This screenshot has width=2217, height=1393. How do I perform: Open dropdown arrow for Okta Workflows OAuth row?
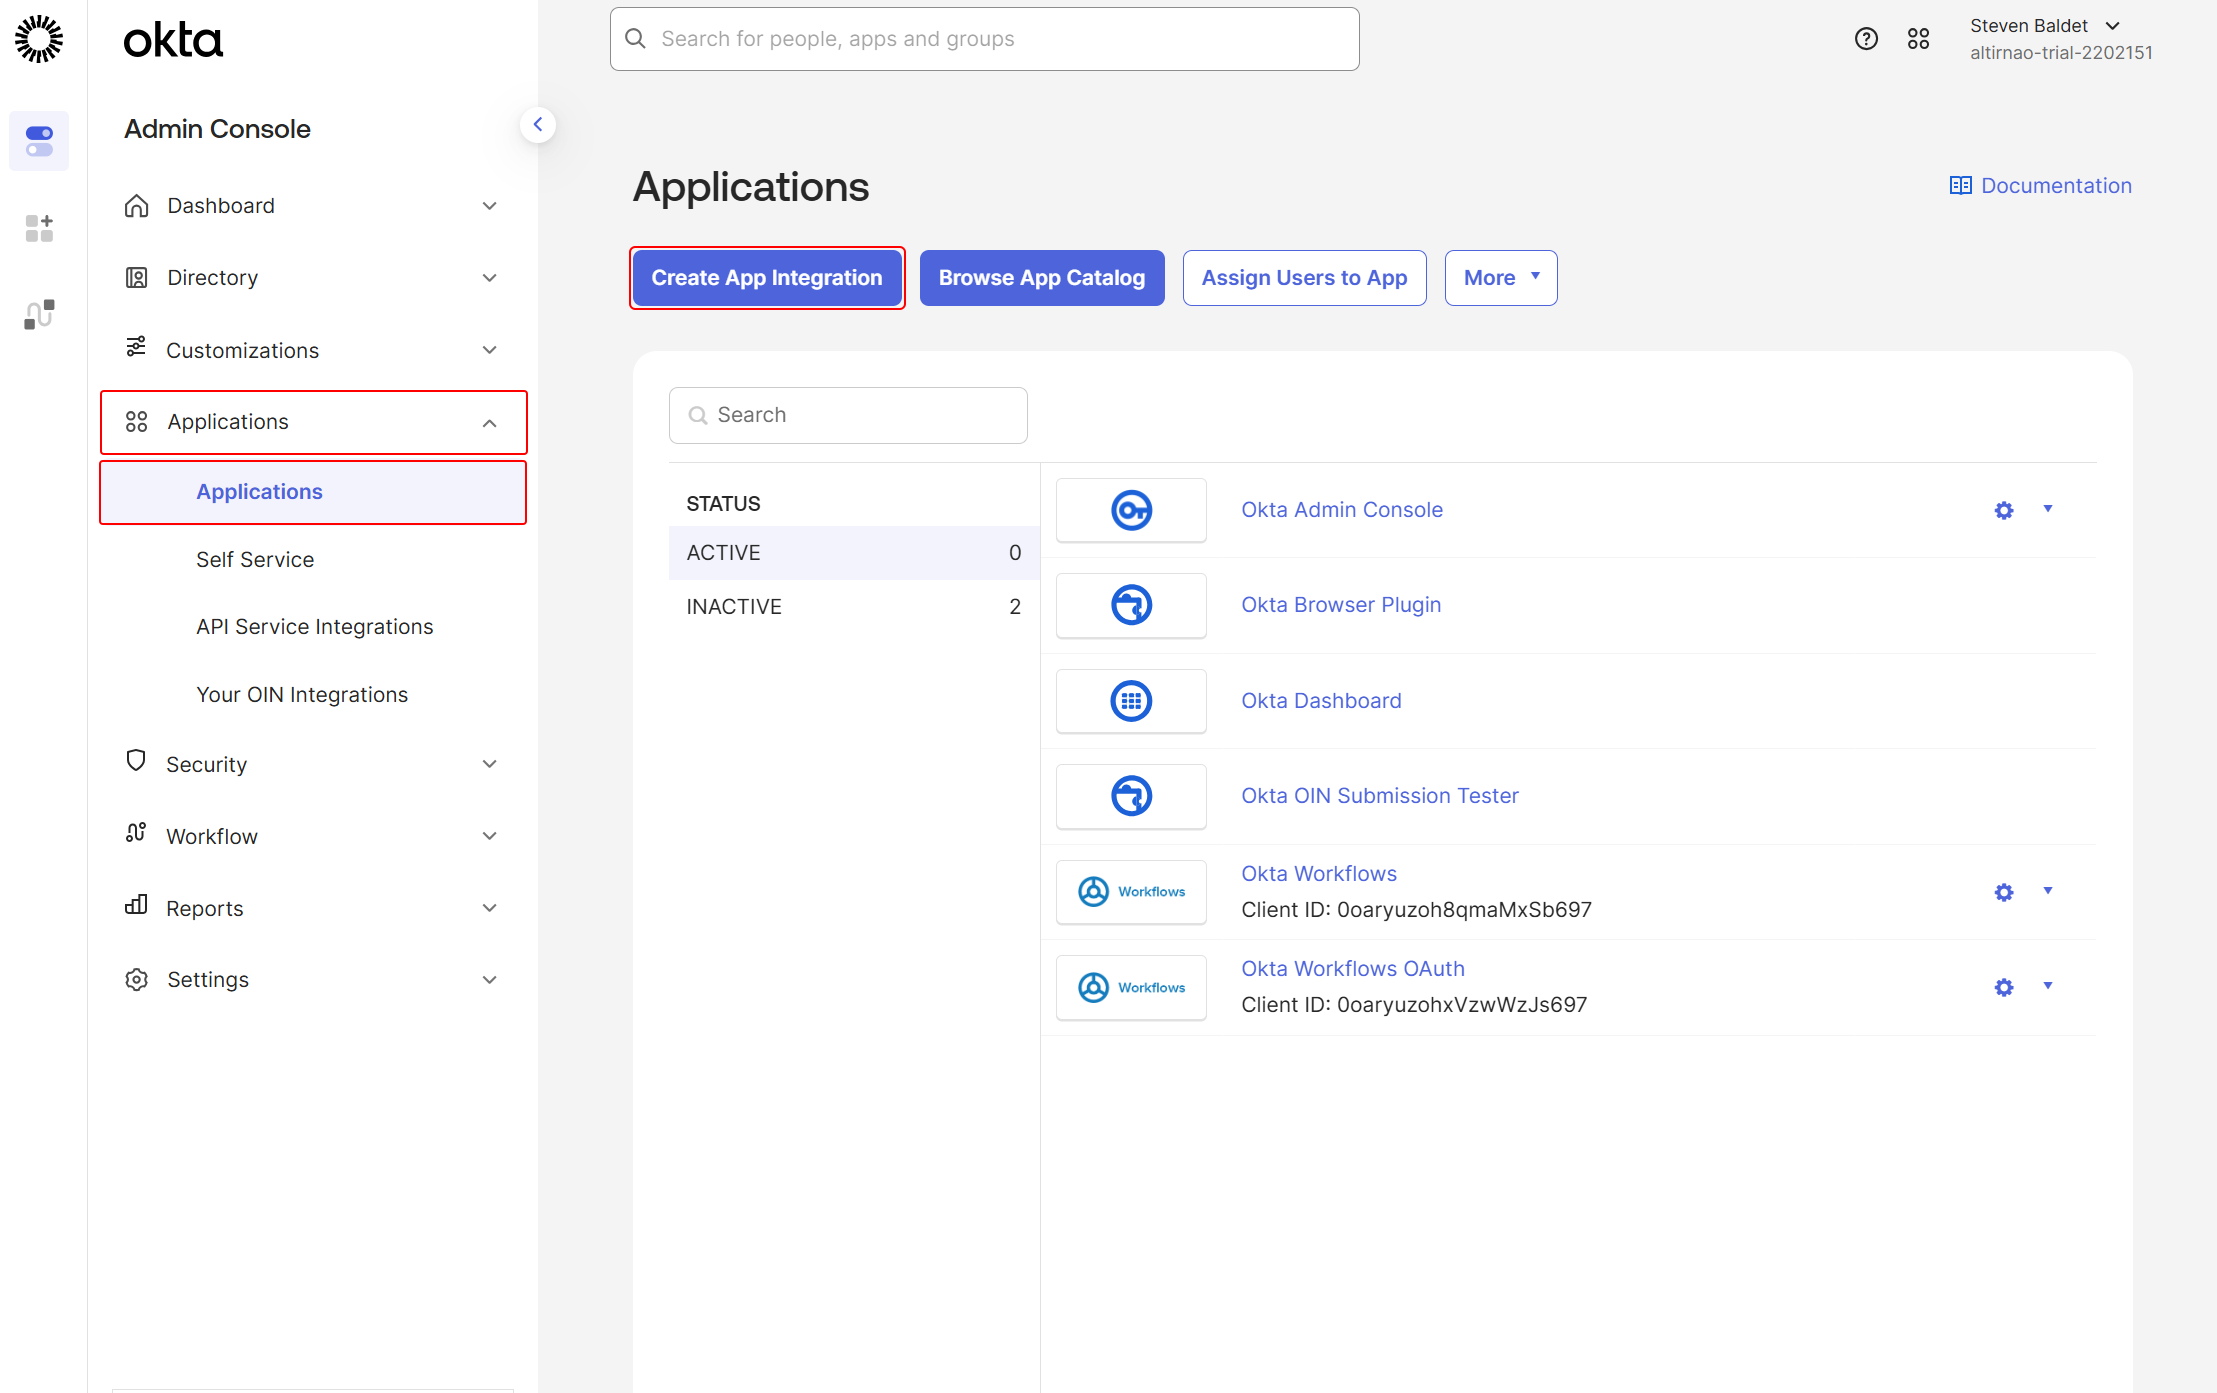pyautogui.click(x=2048, y=986)
